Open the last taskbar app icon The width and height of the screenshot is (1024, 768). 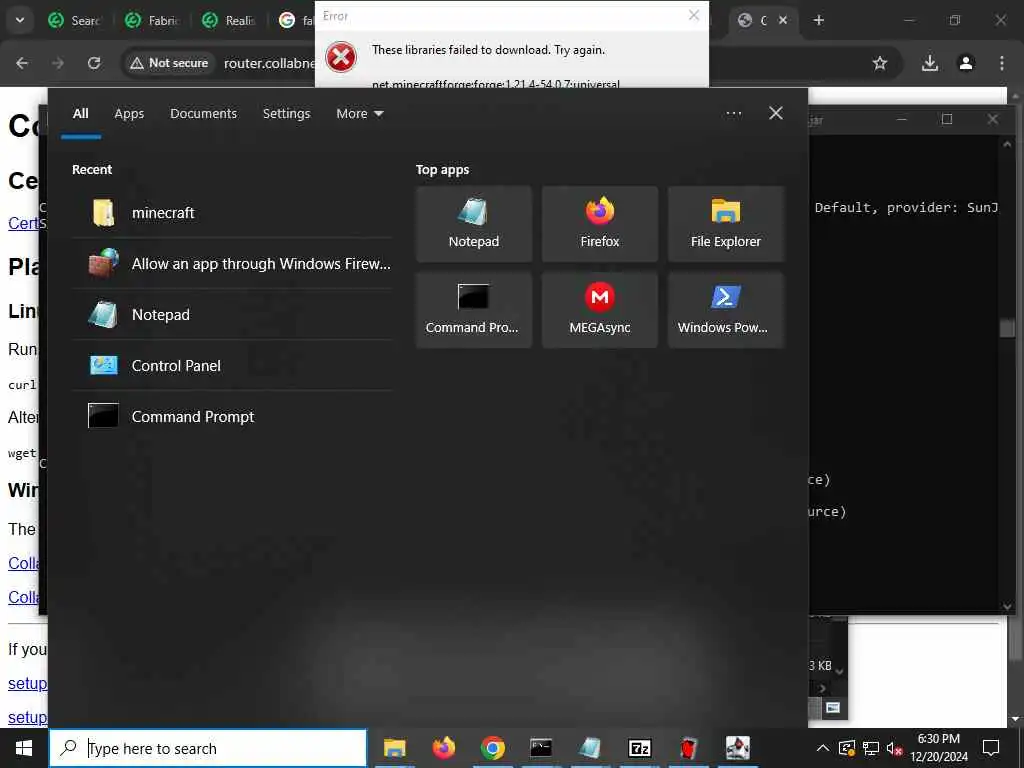tap(738, 748)
